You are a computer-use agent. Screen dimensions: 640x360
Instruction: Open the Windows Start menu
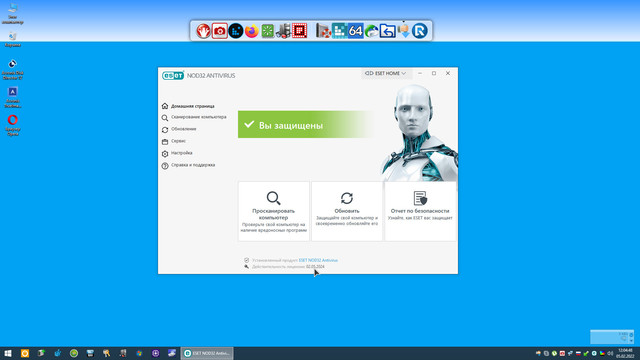click(x=8, y=353)
